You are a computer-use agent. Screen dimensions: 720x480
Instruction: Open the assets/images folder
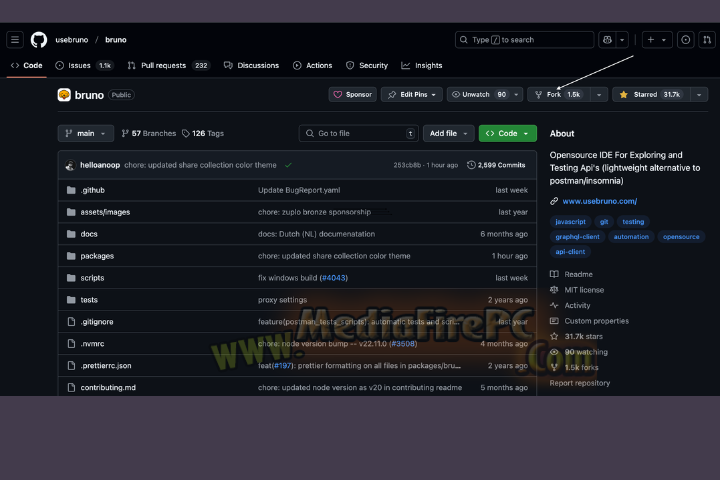(105, 212)
